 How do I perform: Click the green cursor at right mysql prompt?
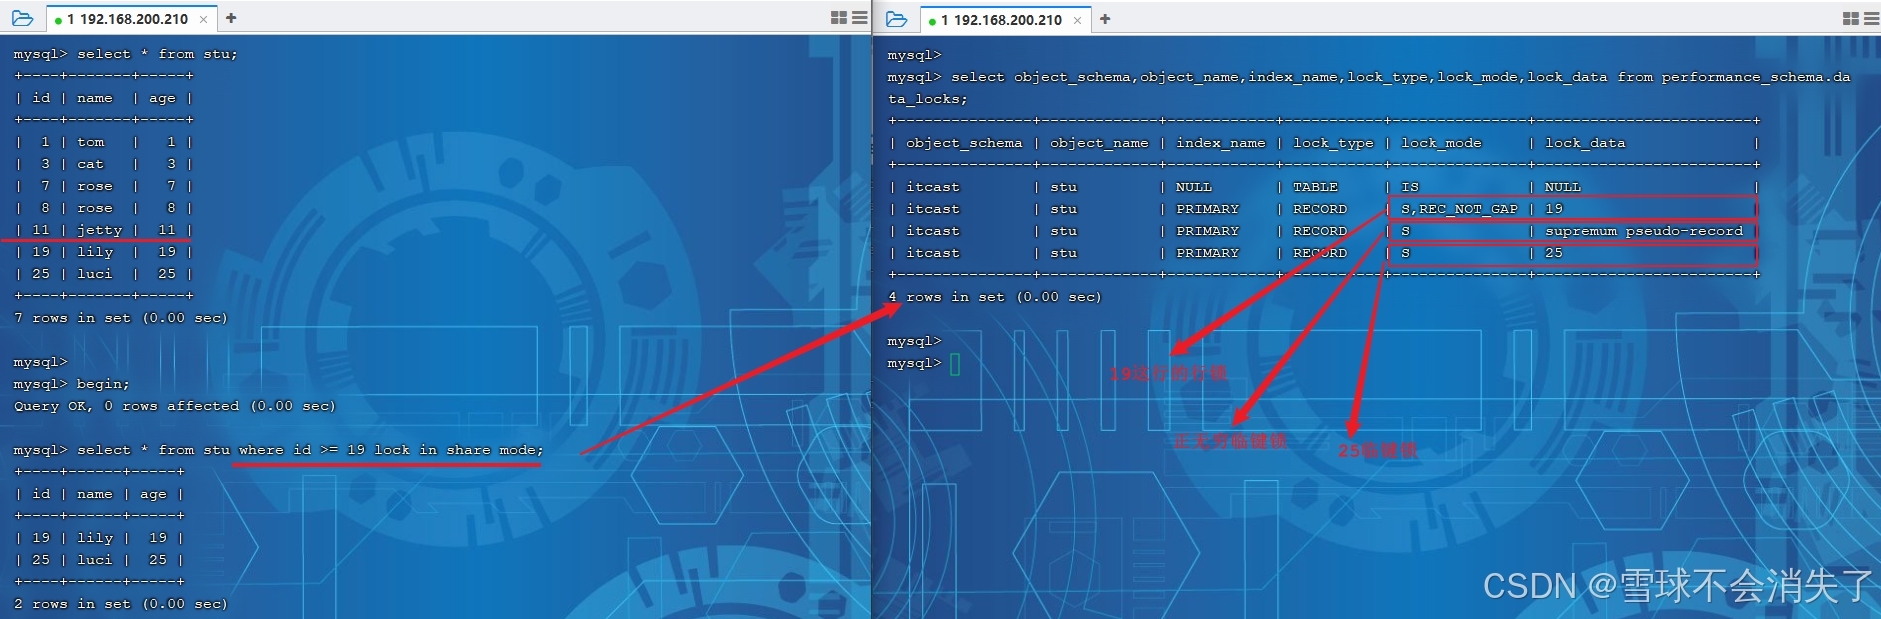(x=955, y=364)
